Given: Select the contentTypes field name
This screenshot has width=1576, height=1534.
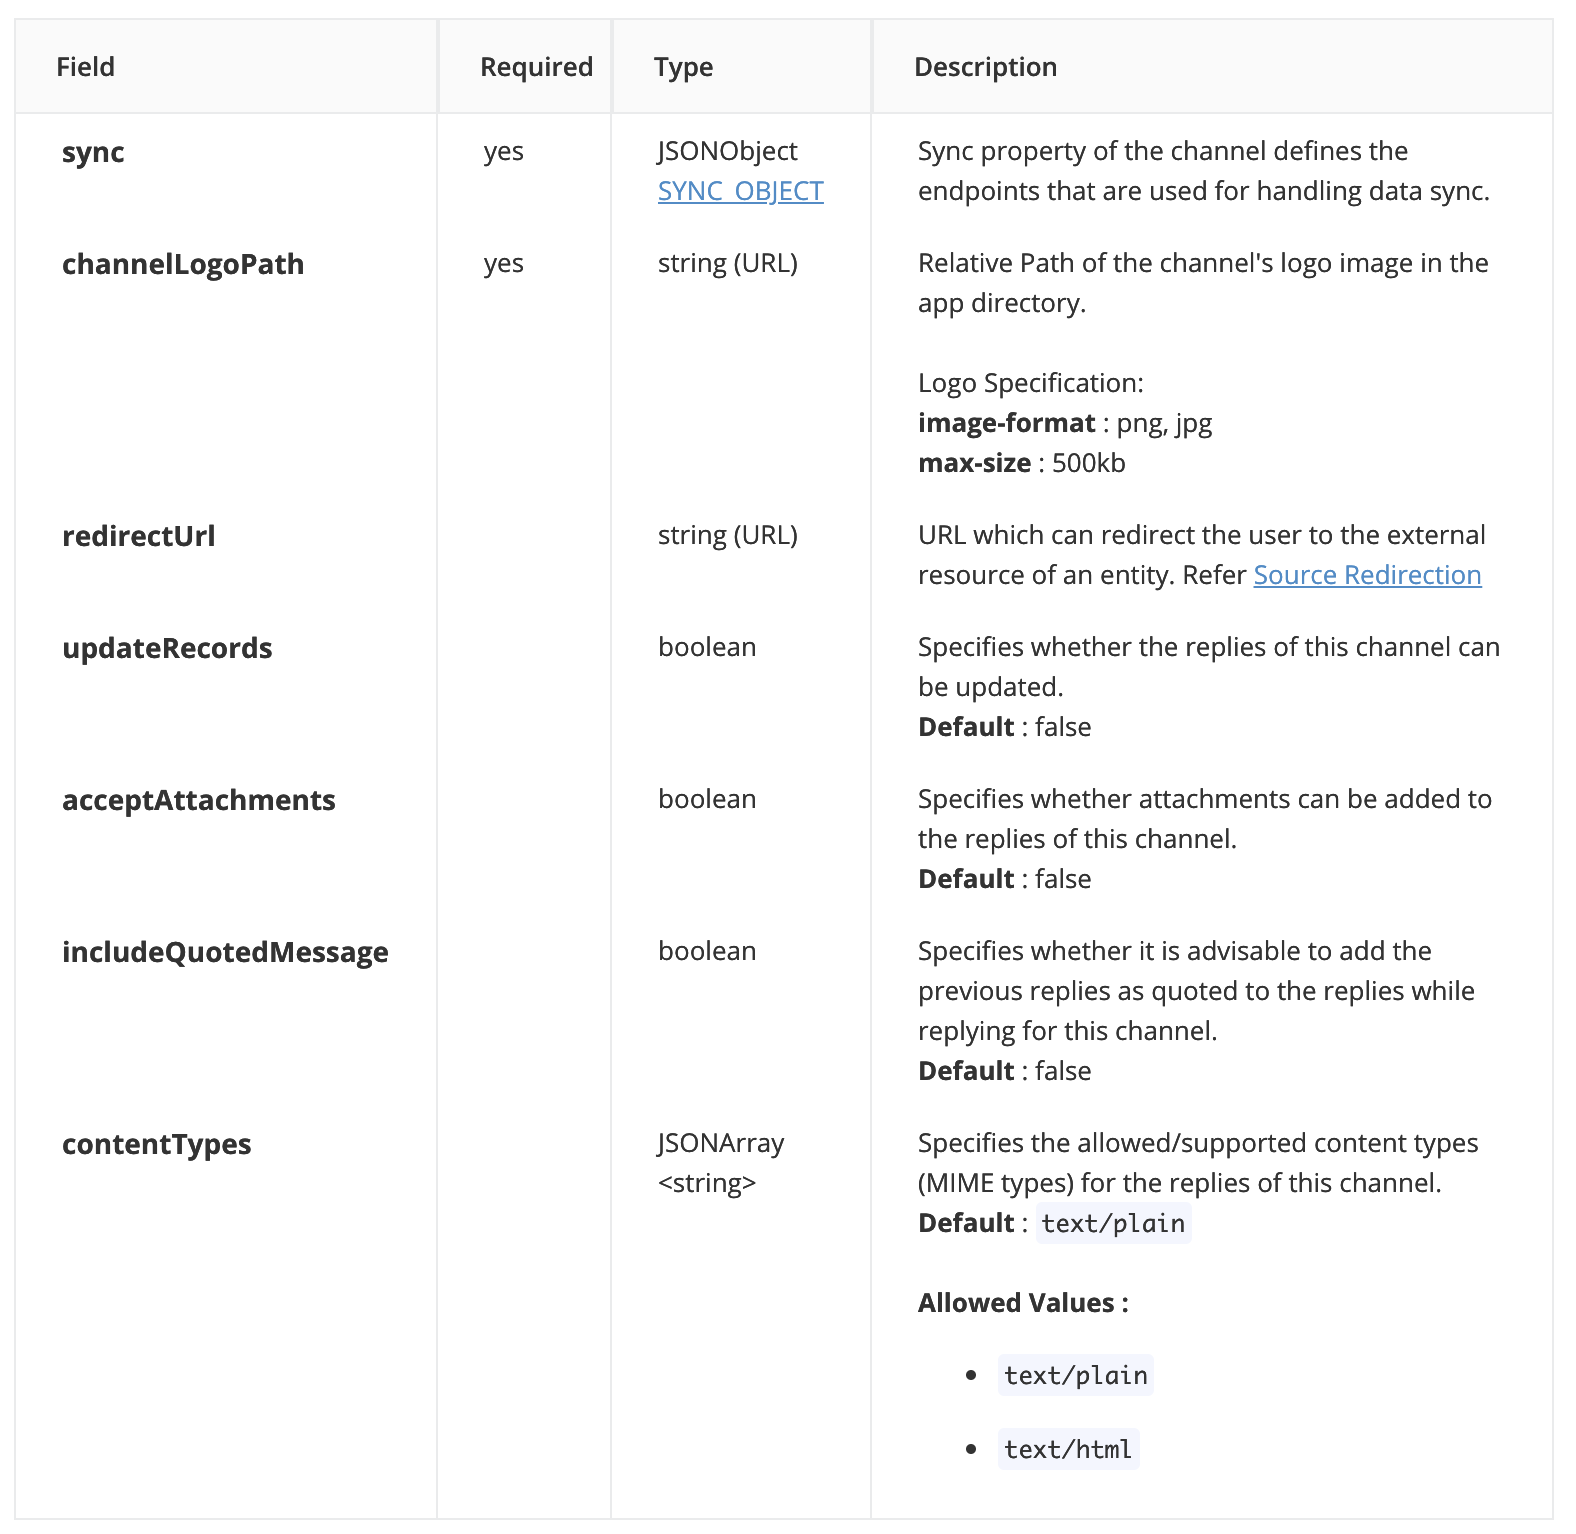Looking at the screenshot, I should 157,1144.
